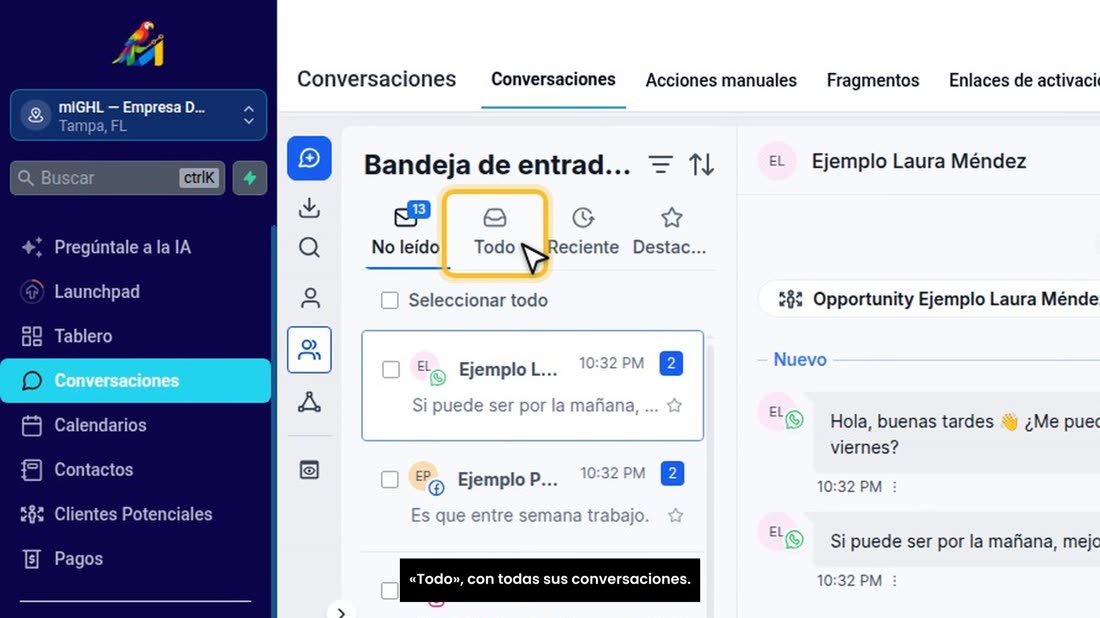The image size is (1100, 618).
Task: Star the 'Es que entre semana trabajo' conversation
Action: (675, 516)
